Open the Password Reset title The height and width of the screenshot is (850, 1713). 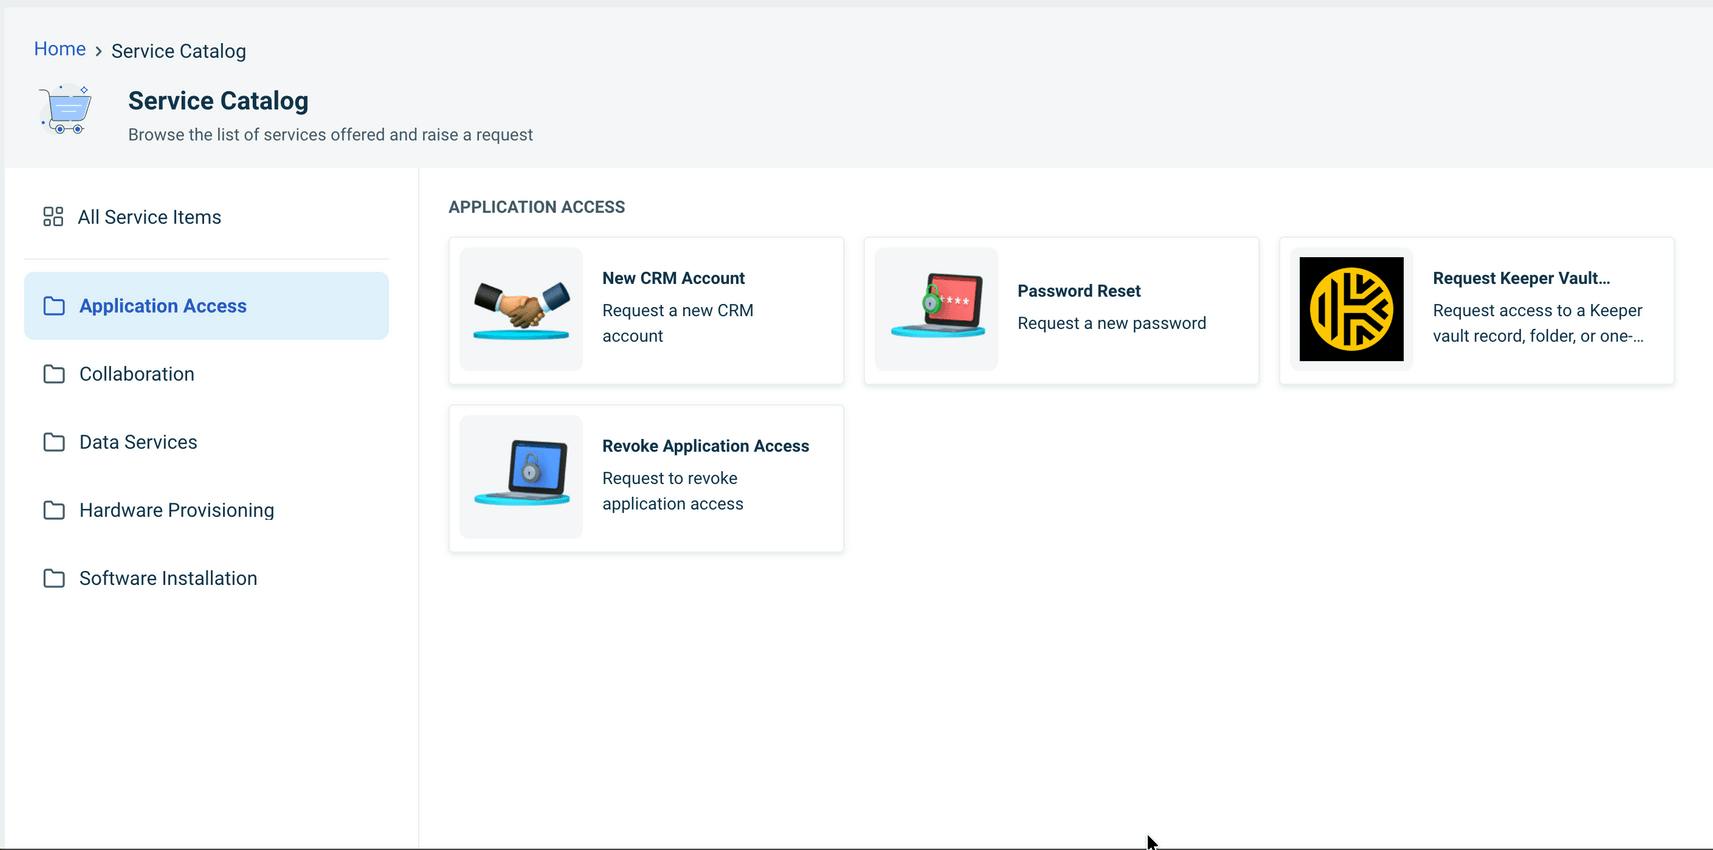pyautogui.click(x=1079, y=291)
